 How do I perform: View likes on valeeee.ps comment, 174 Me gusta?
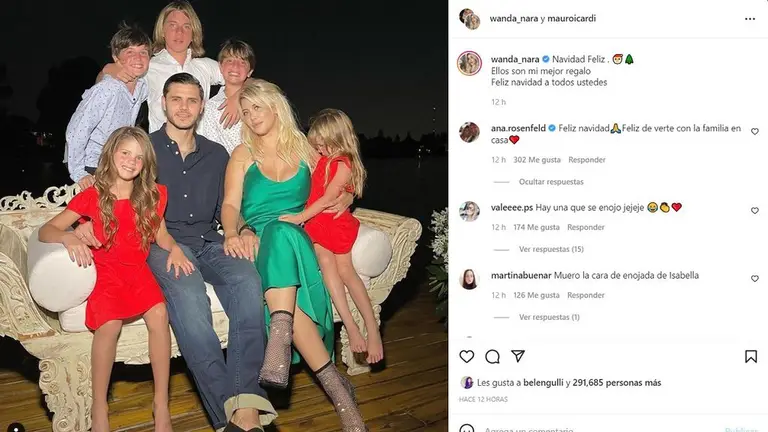536,227
